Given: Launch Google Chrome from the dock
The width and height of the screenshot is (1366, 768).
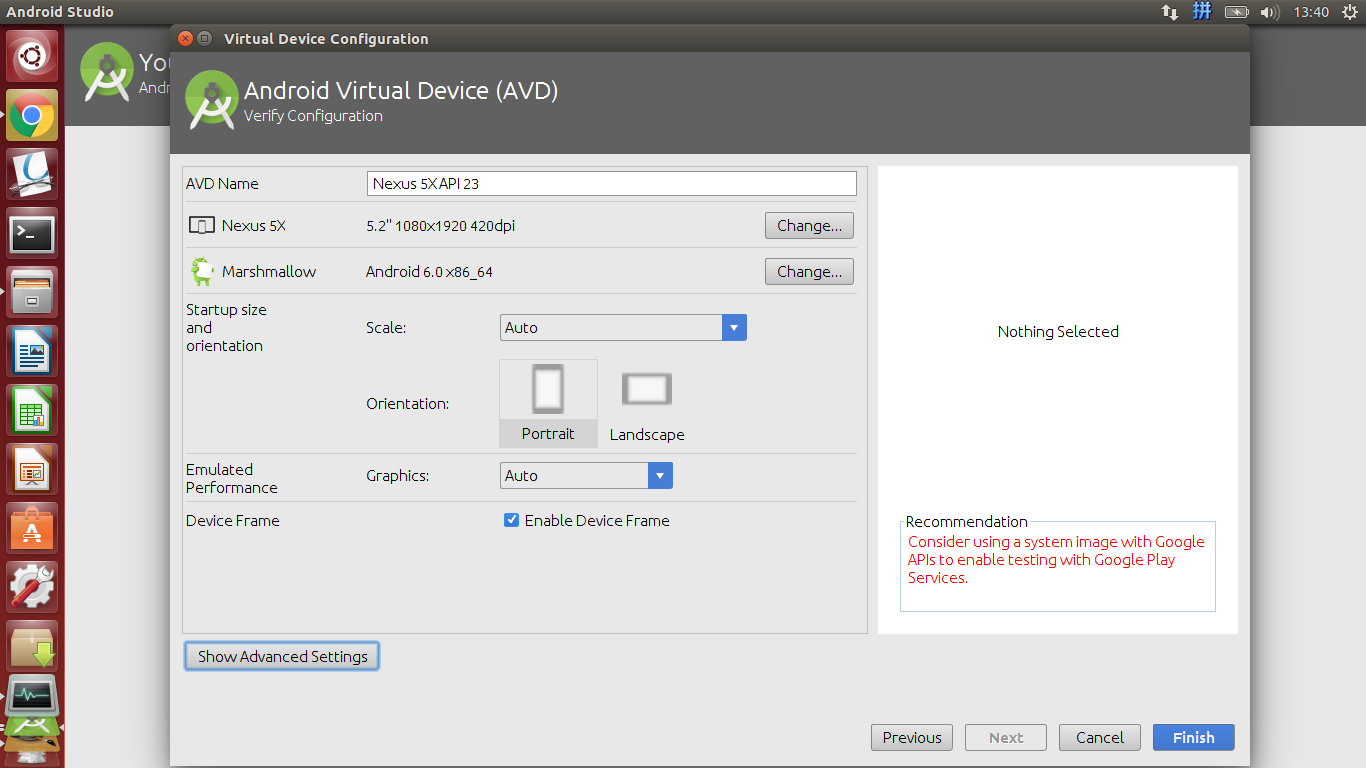Looking at the screenshot, I should tap(32, 115).
